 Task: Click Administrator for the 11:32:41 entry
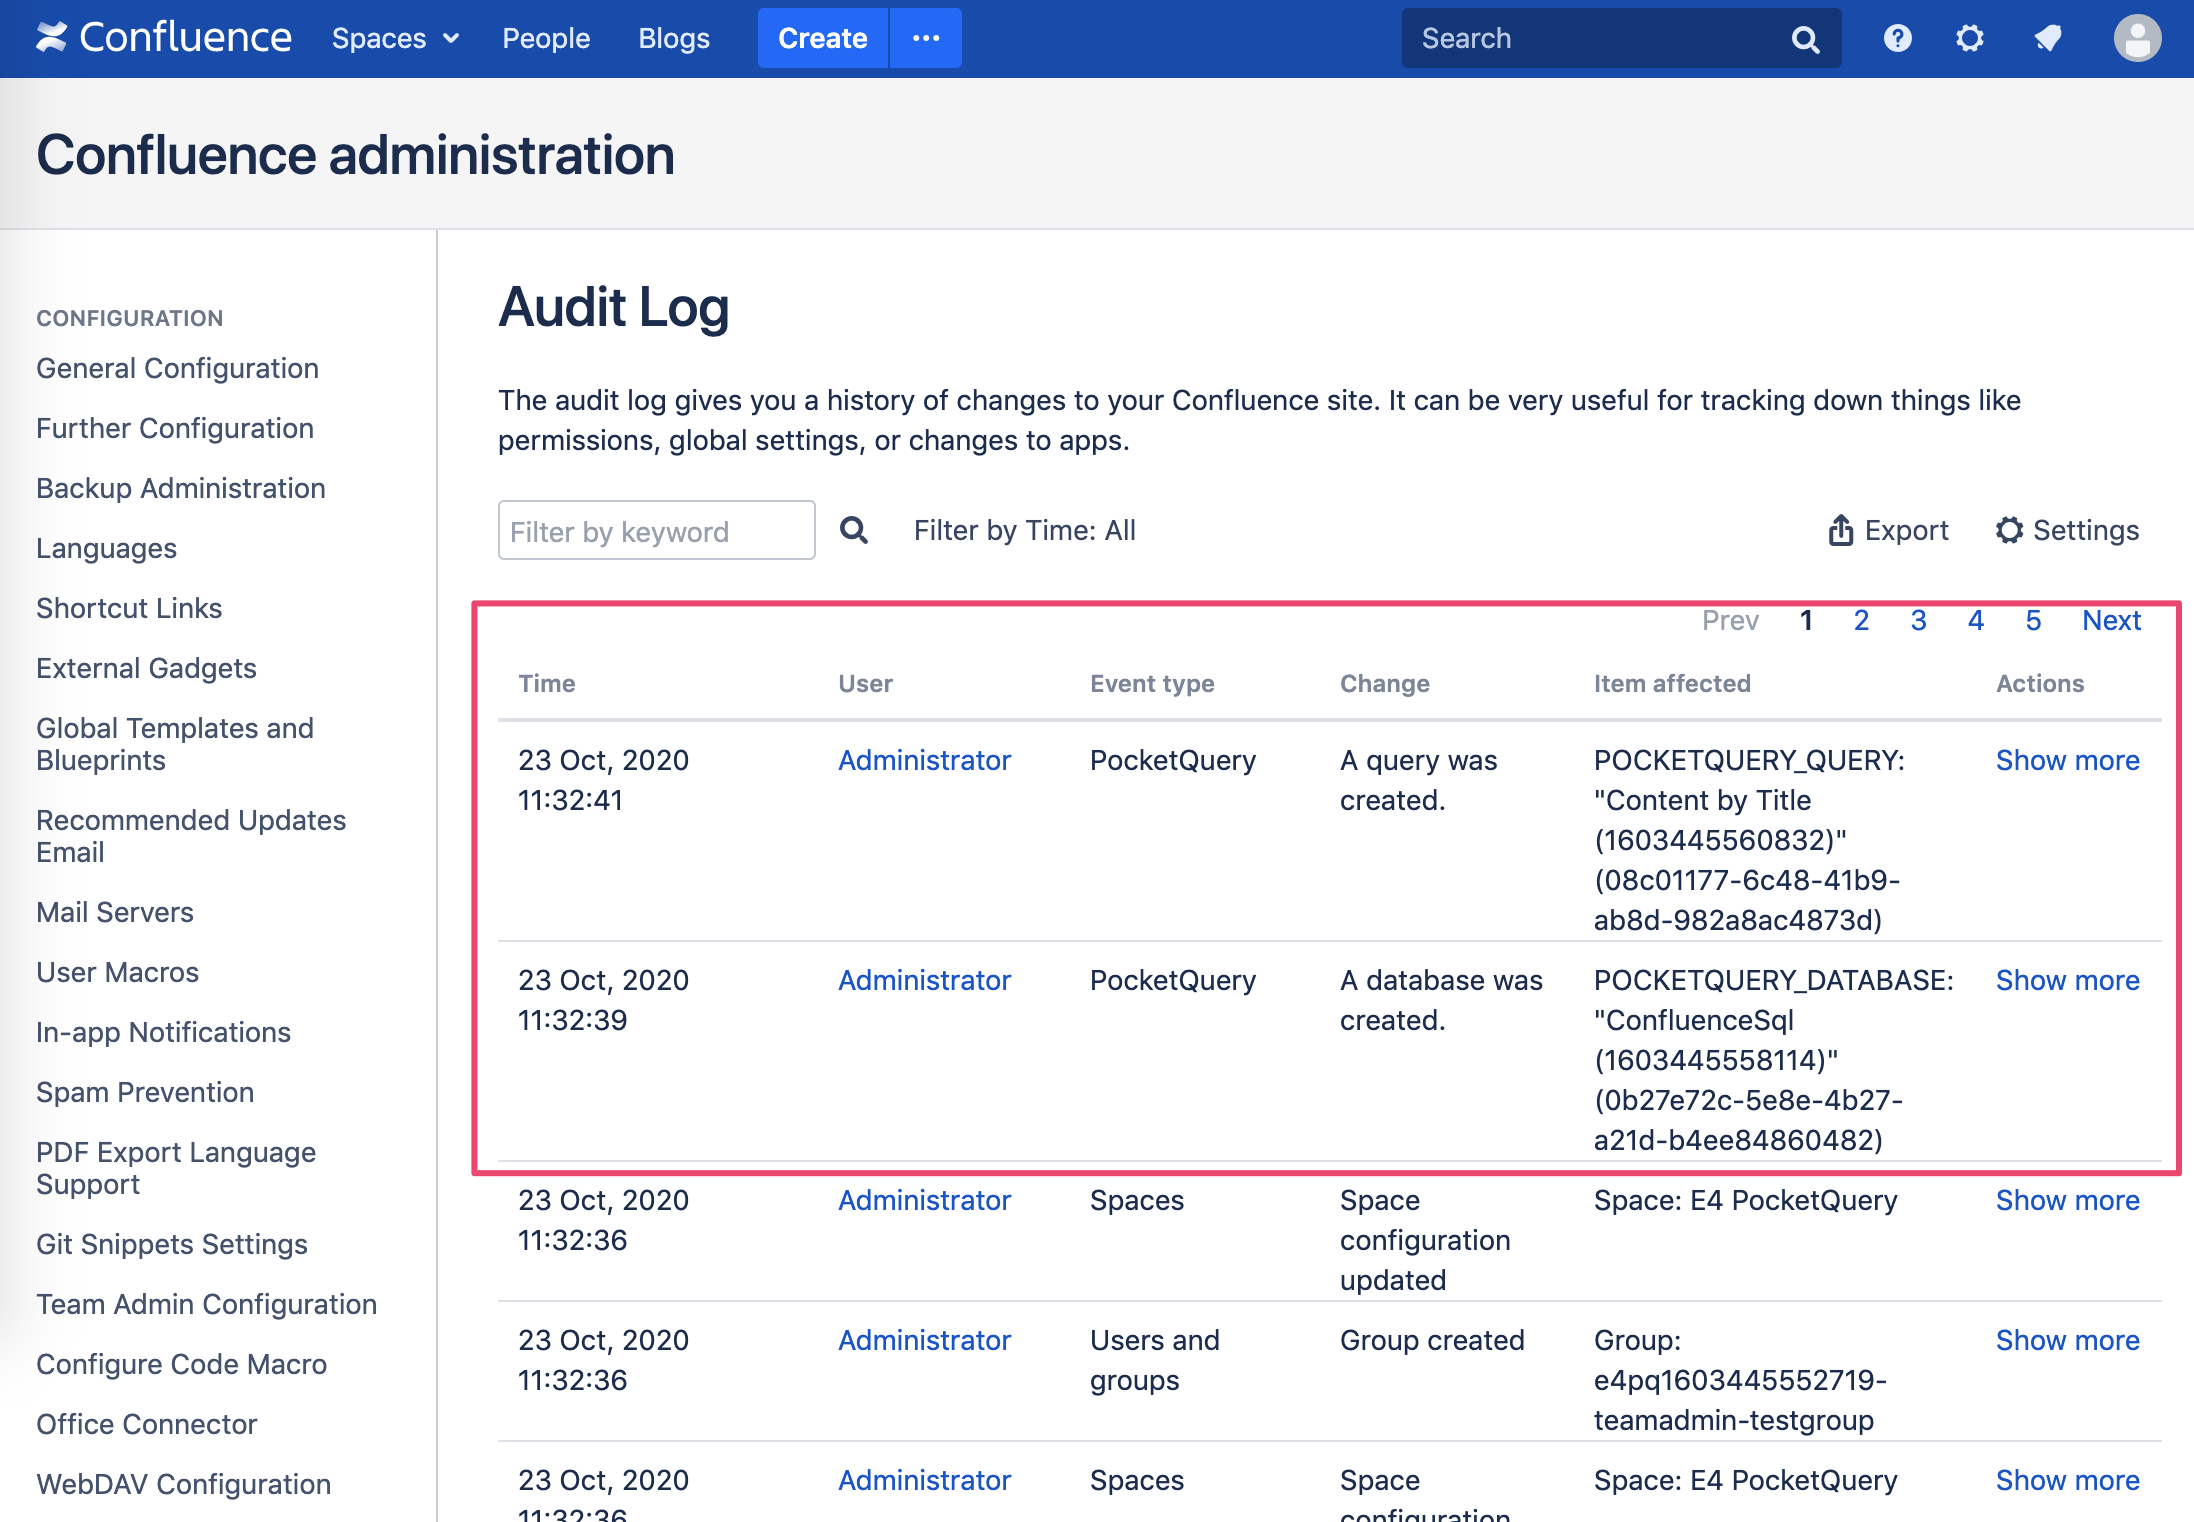point(924,760)
